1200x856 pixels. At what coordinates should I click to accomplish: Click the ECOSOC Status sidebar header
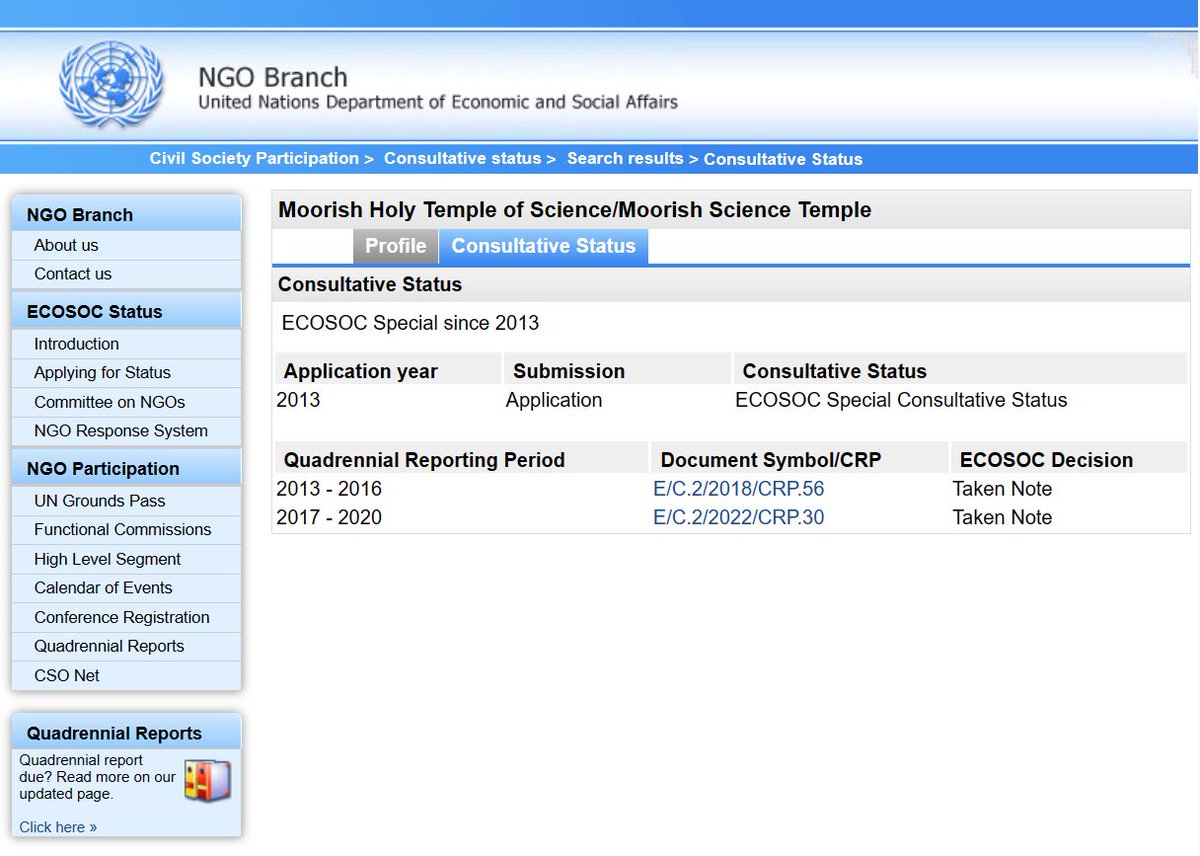pyautogui.click(x=126, y=312)
